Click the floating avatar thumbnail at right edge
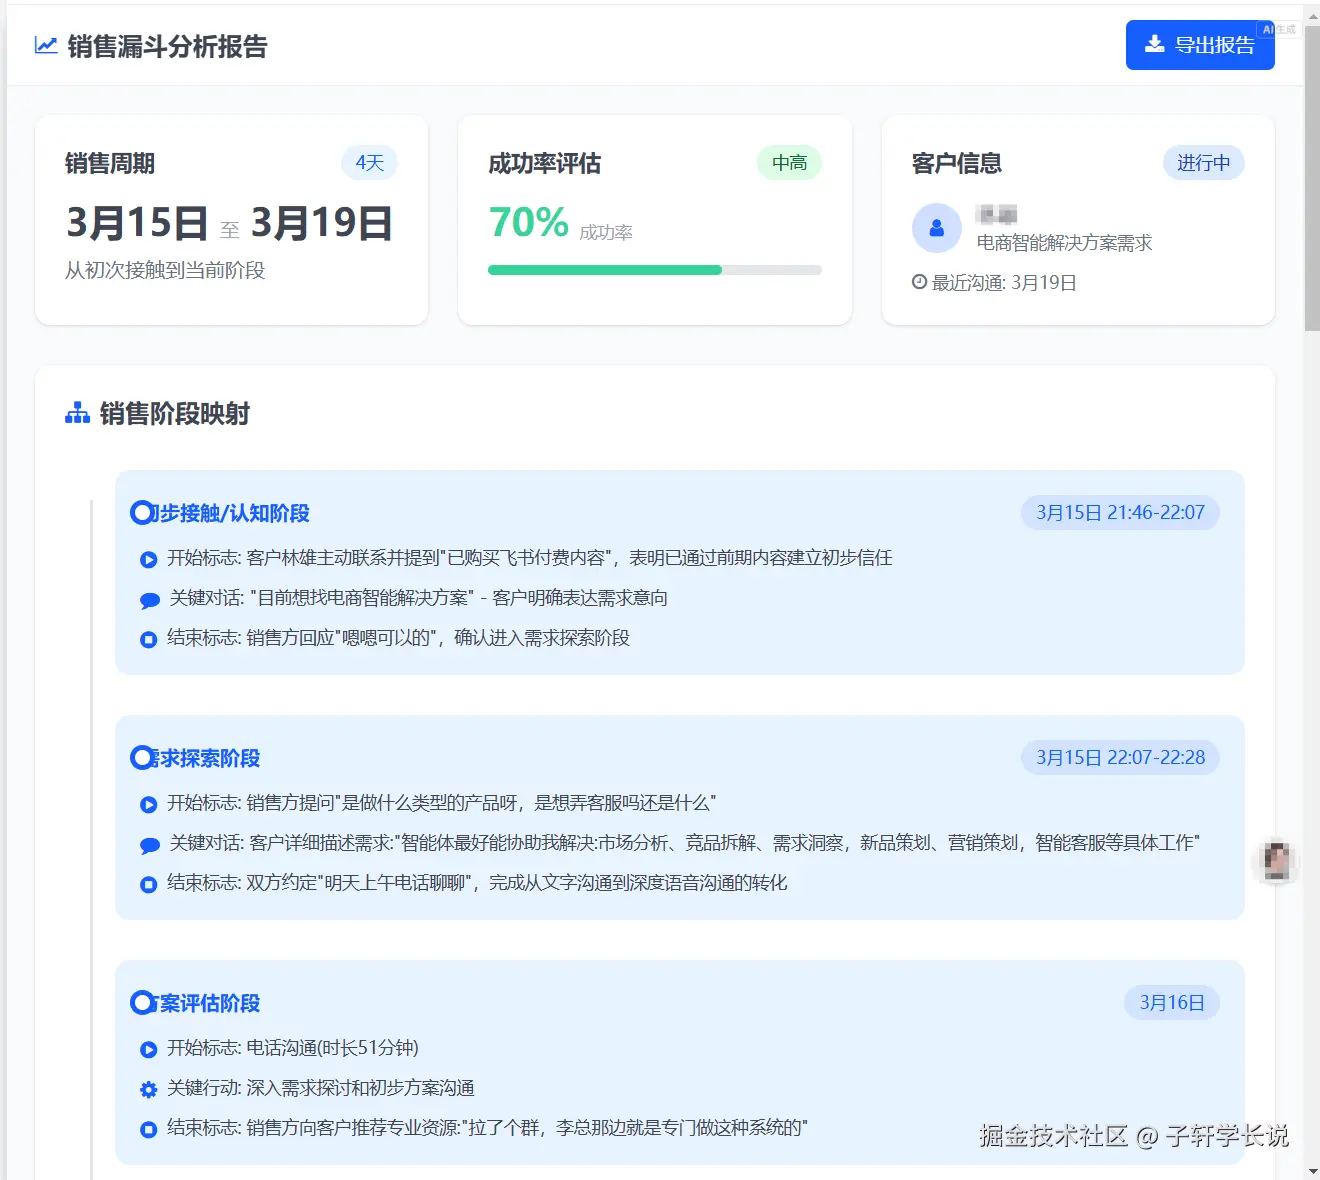 click(x=1277, y=861)
